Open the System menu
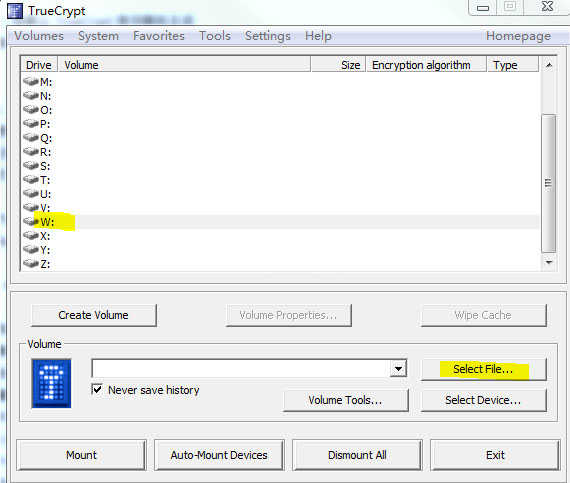Viewport: 570px width, 483px height. 99,36
